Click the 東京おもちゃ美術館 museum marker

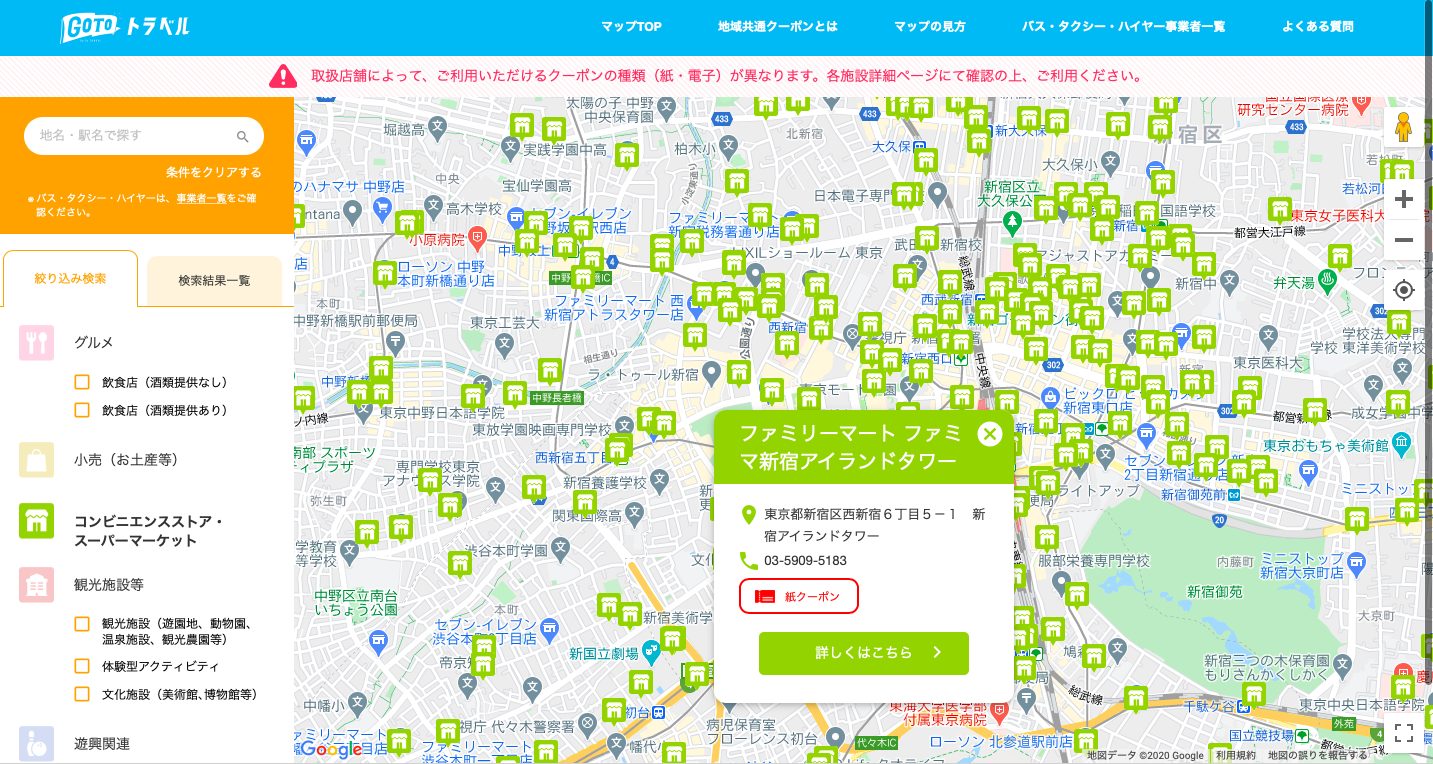click(x=1403, y=443)
